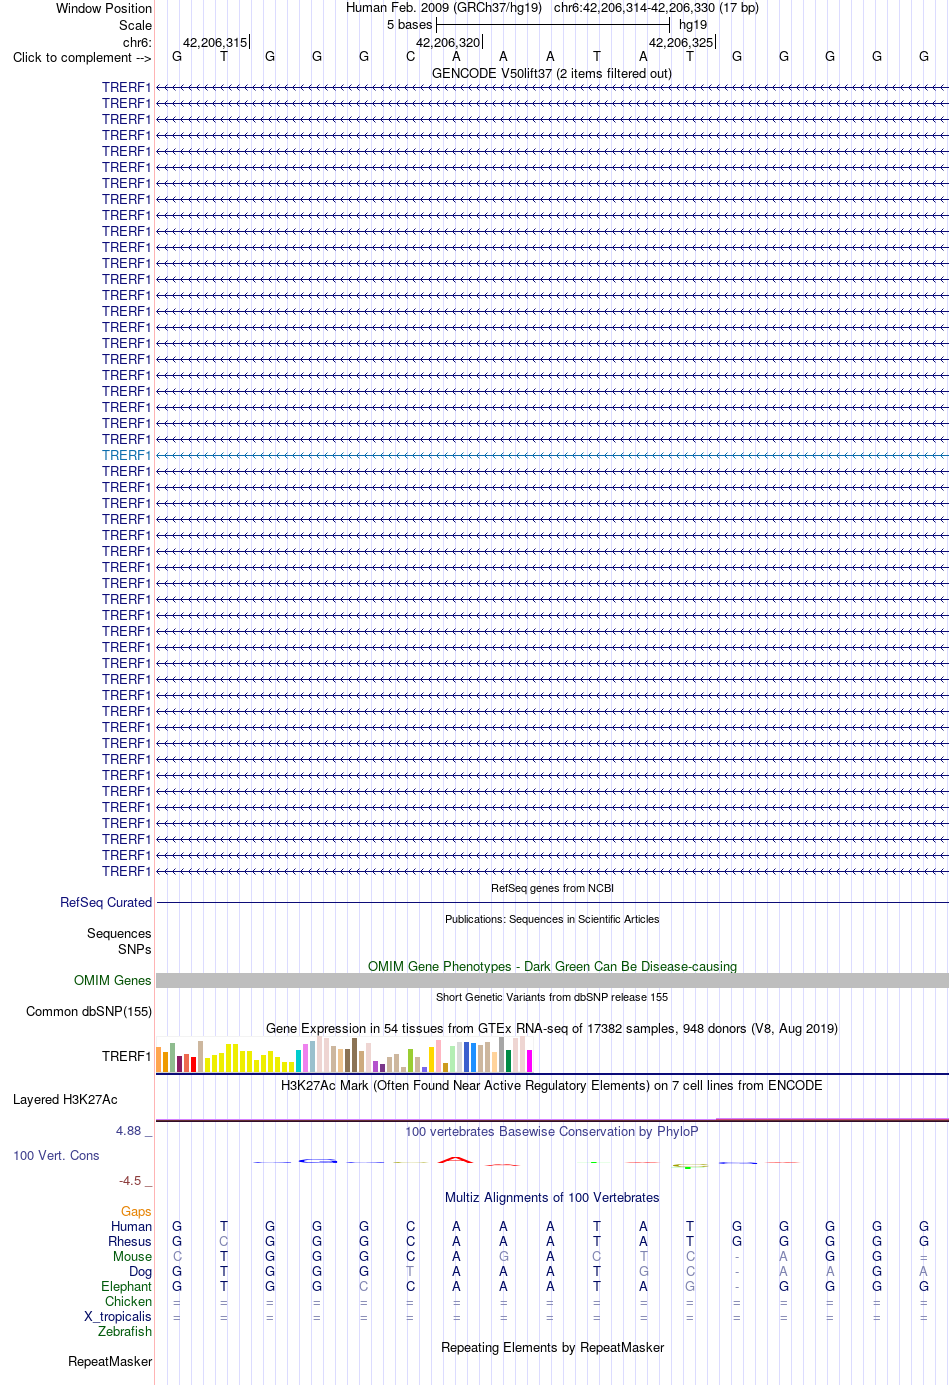The image size is (950, 1385).
Task: Open Multiz Alignments of 100 Vertebrates title
Action: pyautogui.click(x=552, y=1197)
